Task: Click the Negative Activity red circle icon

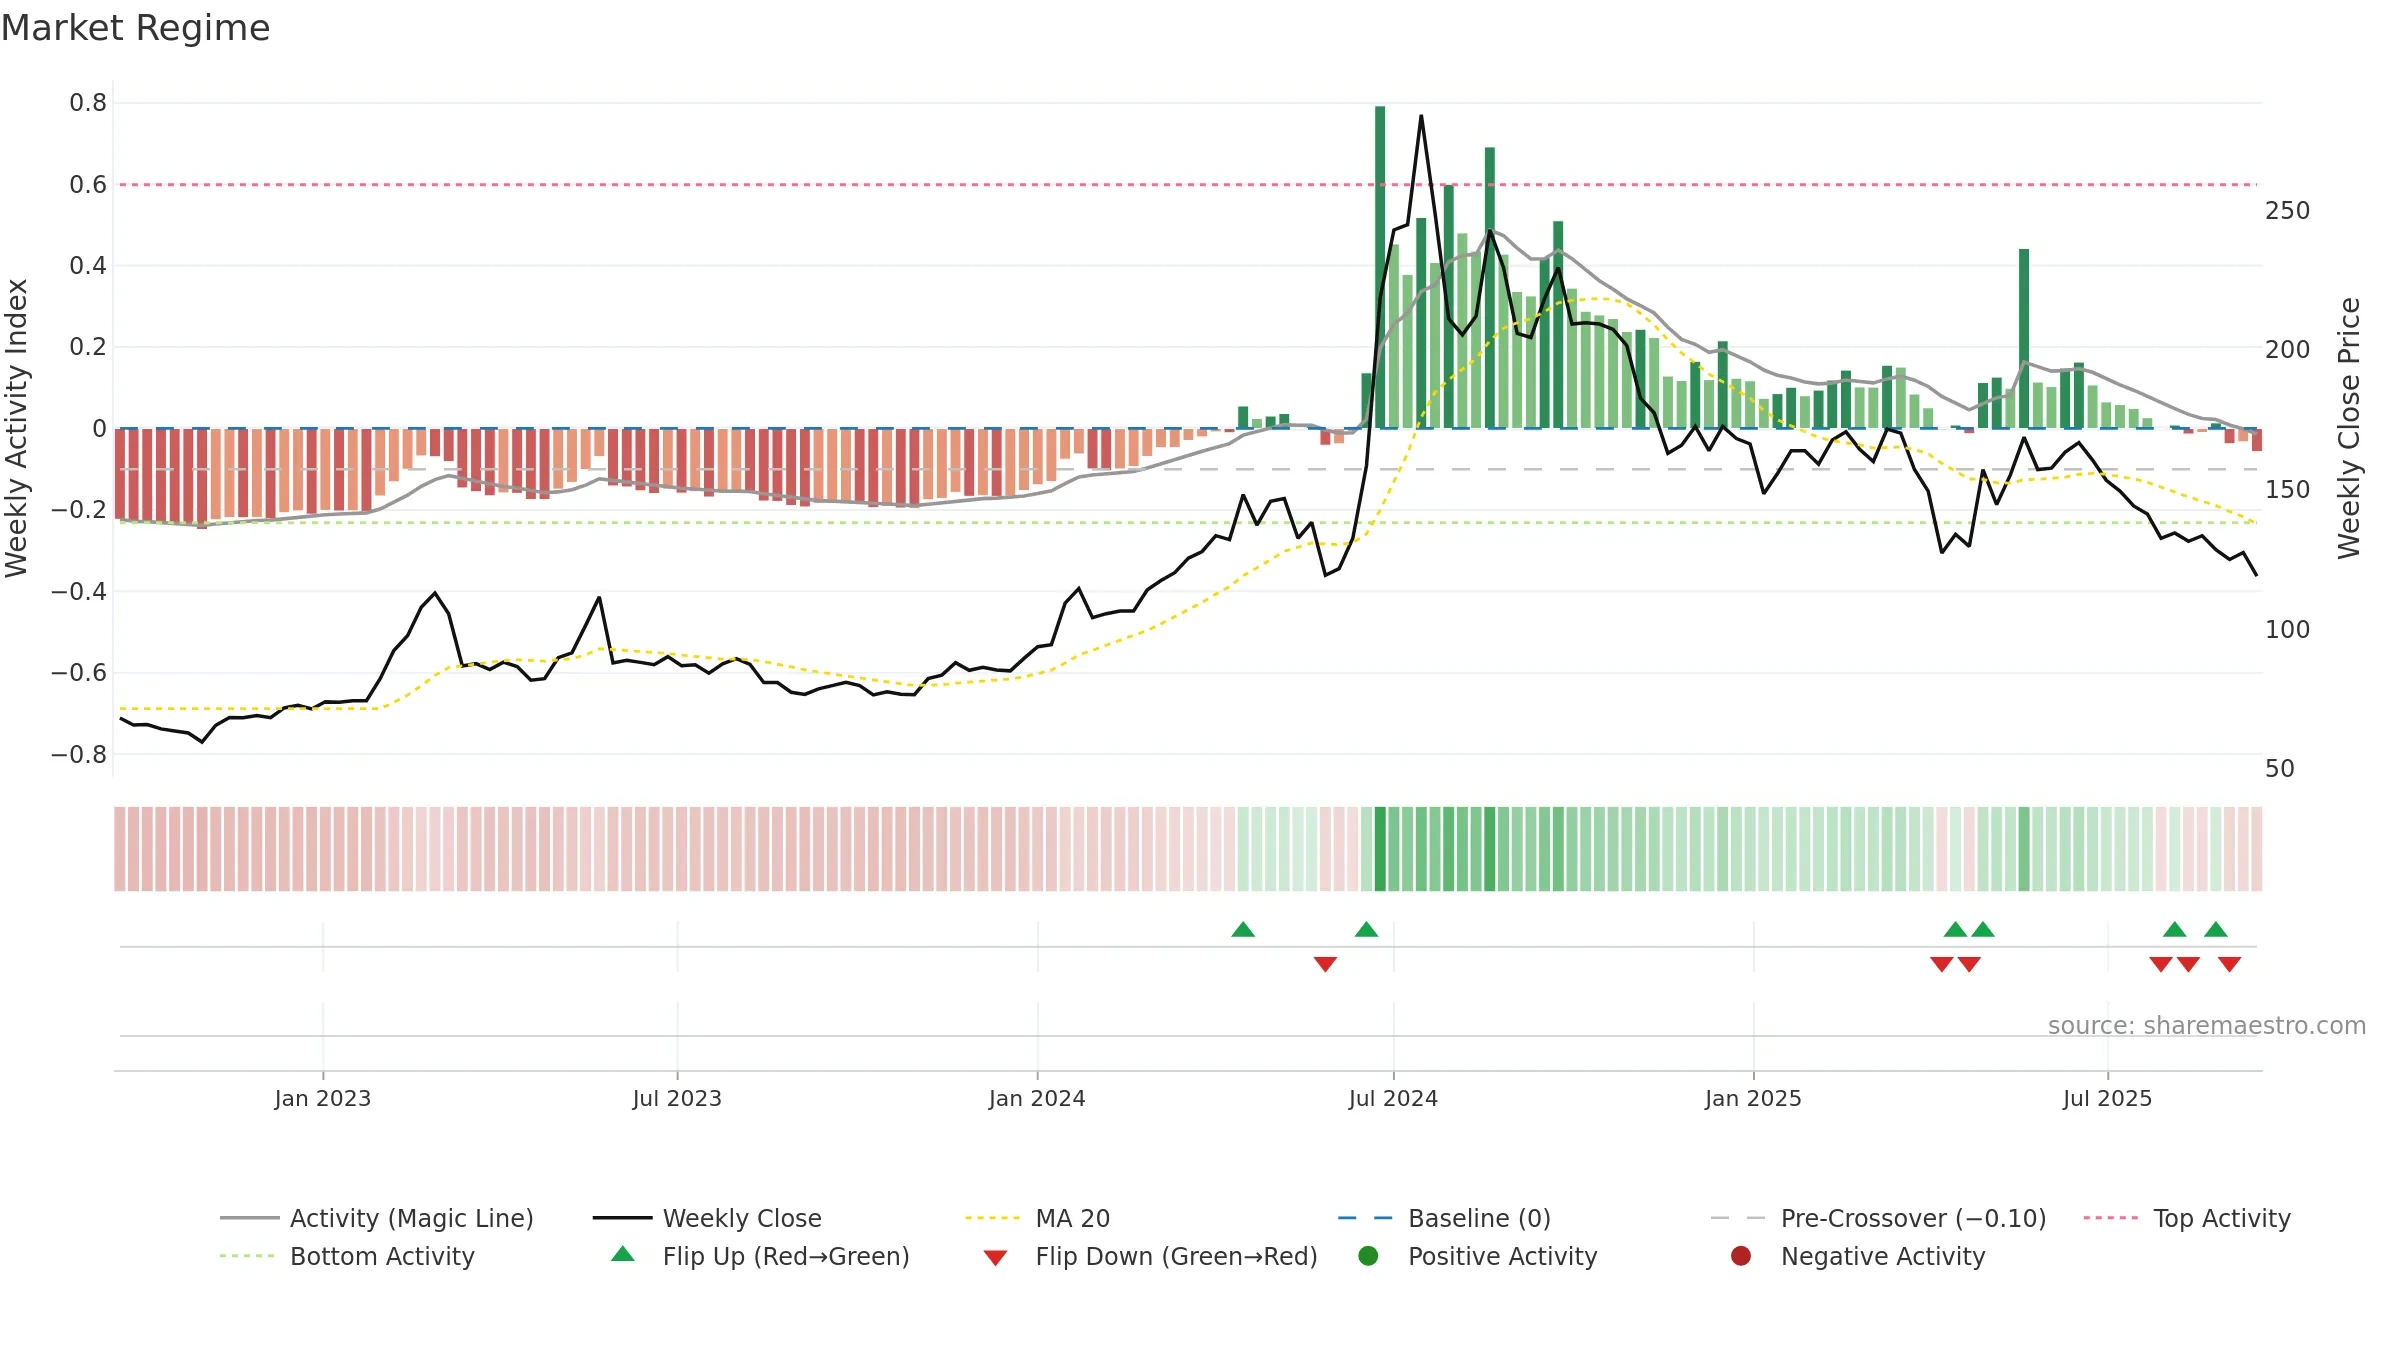Action: click(x=1741, y=1256)
